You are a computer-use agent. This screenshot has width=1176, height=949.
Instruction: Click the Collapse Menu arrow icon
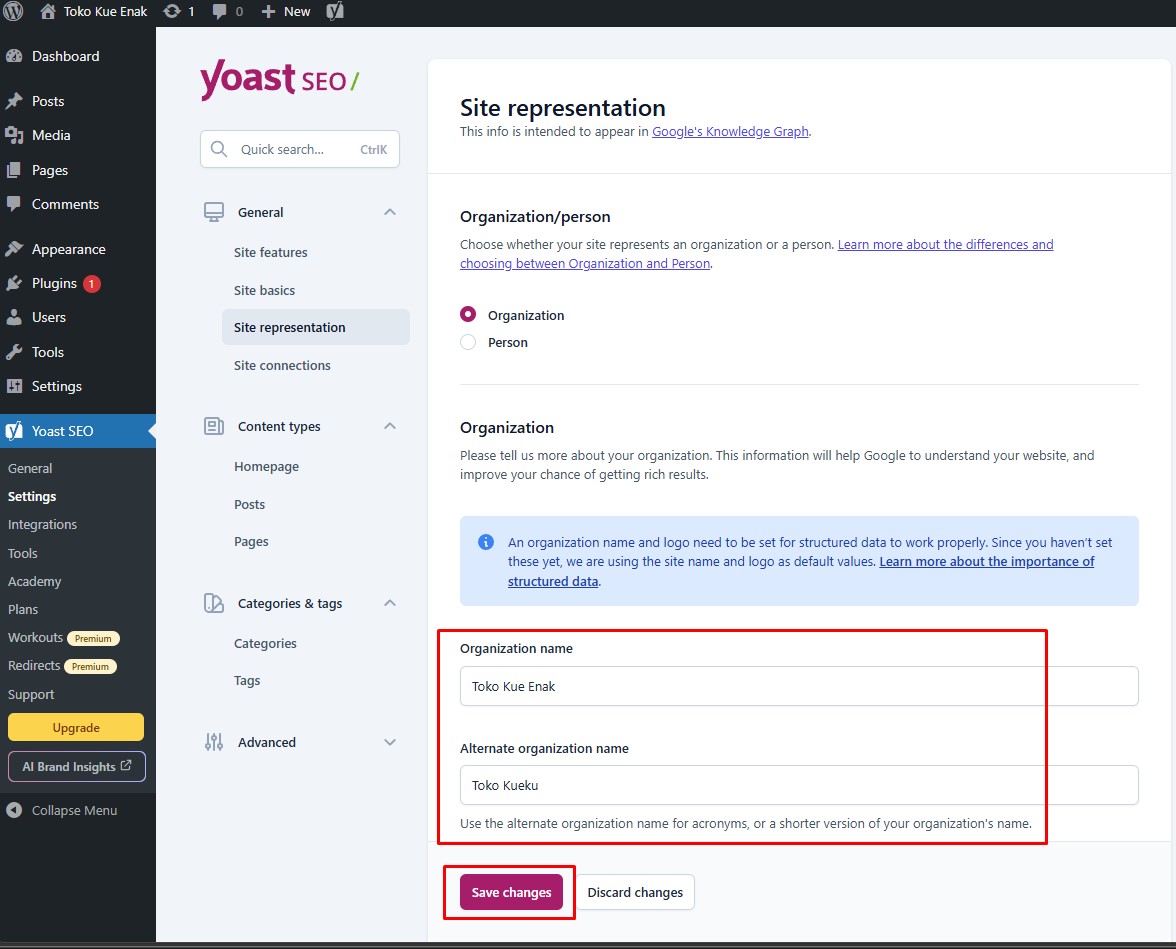(x=14, y=810)
